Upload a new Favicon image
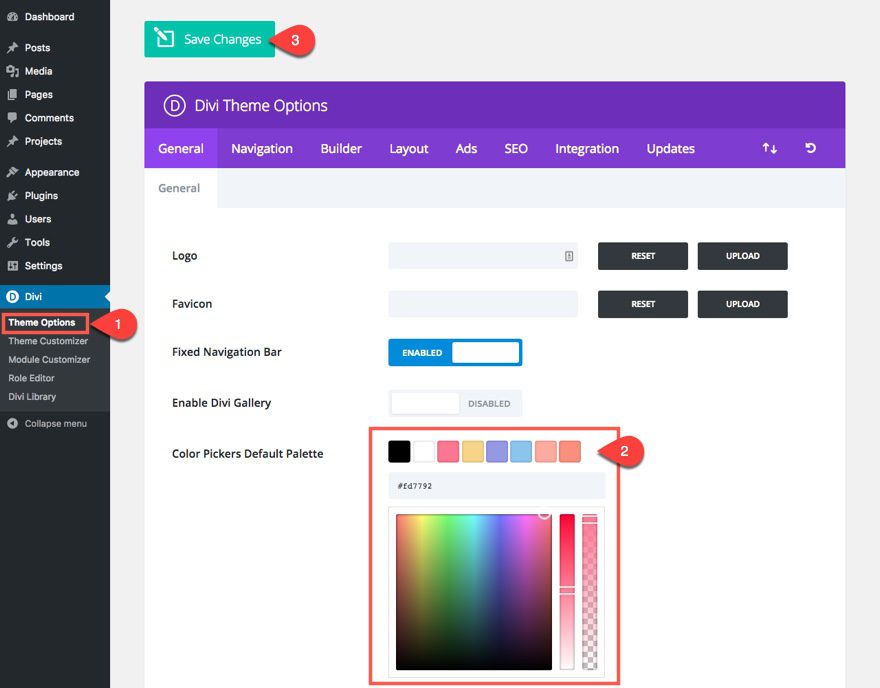 point(742,304)
